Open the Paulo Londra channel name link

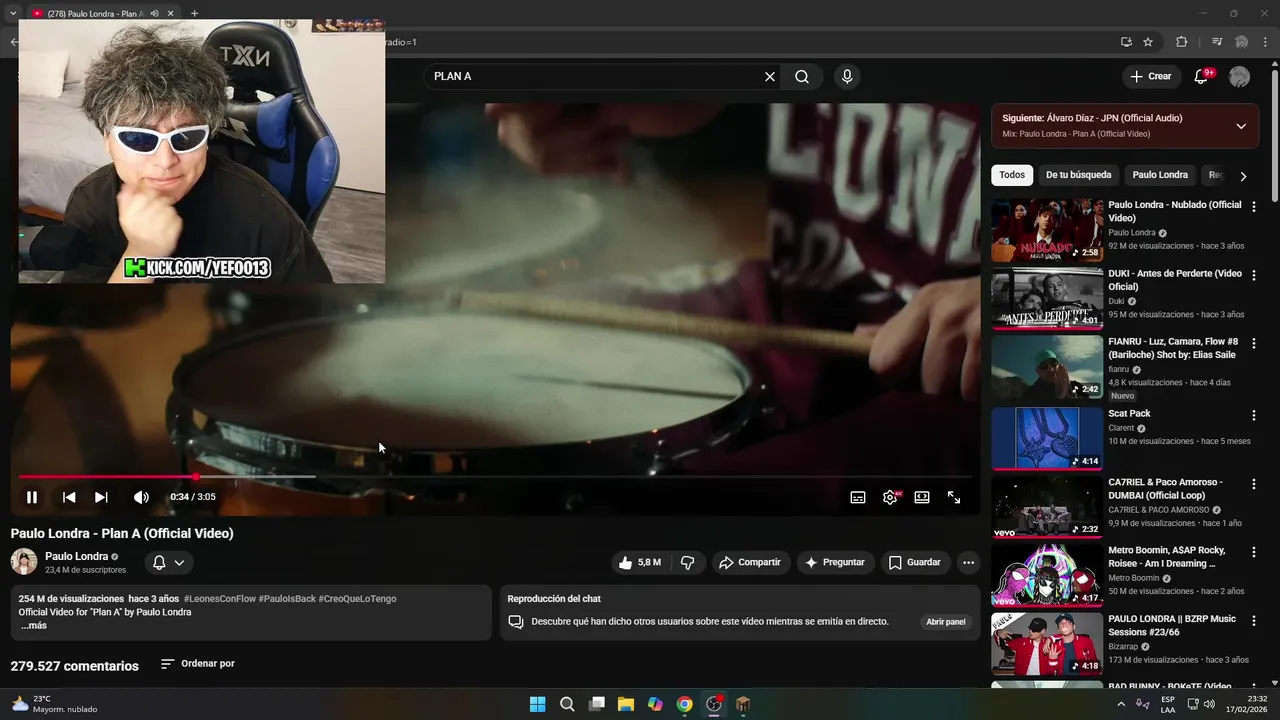(x=76, y=556)
